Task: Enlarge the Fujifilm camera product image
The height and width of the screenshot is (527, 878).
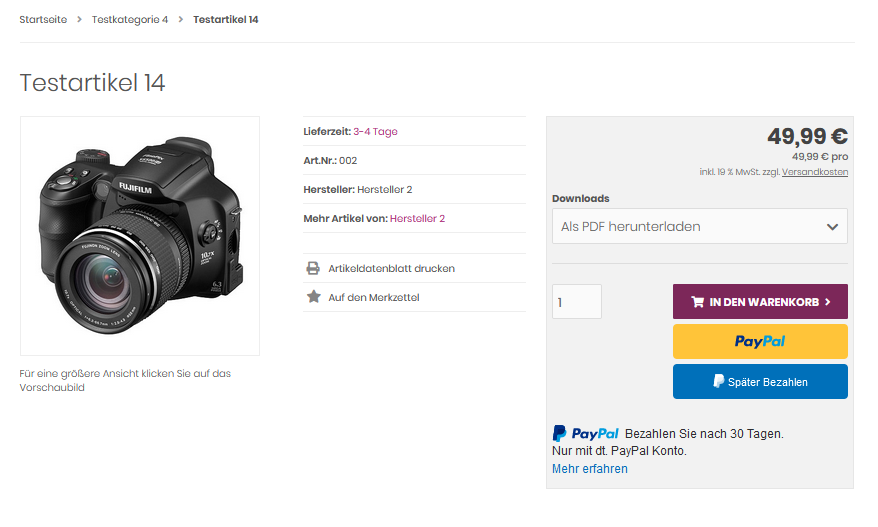Action: (x=140, y=236)
